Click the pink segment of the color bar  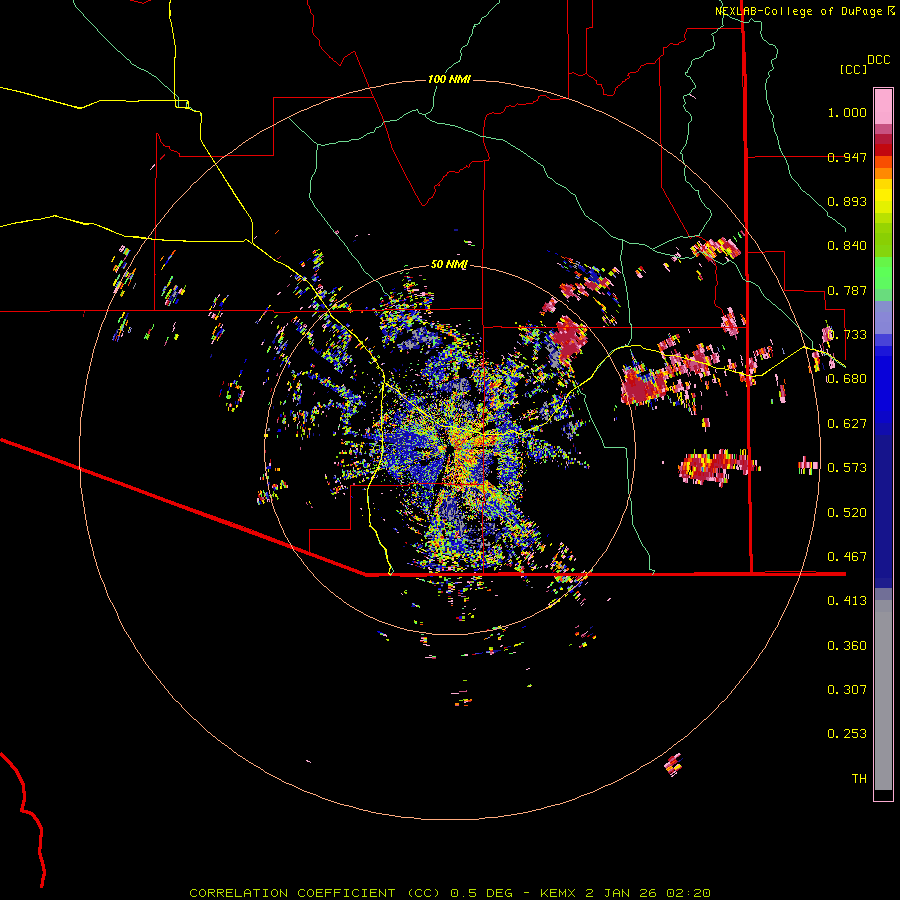(883, 106)
